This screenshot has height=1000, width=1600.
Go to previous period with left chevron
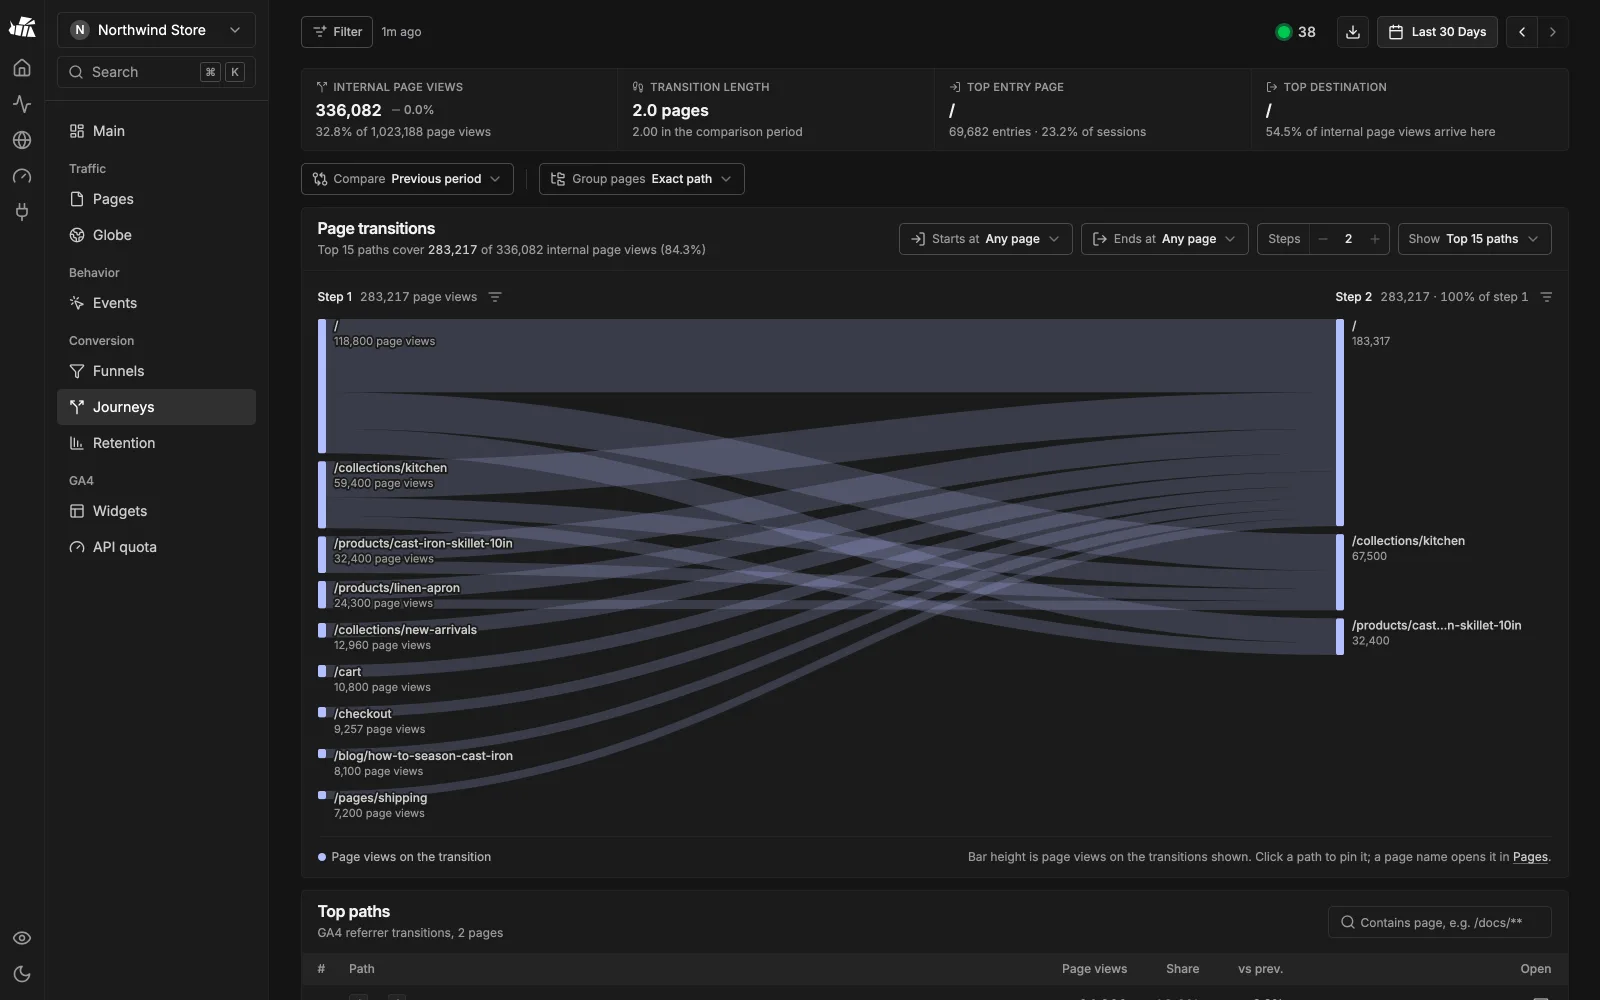tap(1522, 32)
